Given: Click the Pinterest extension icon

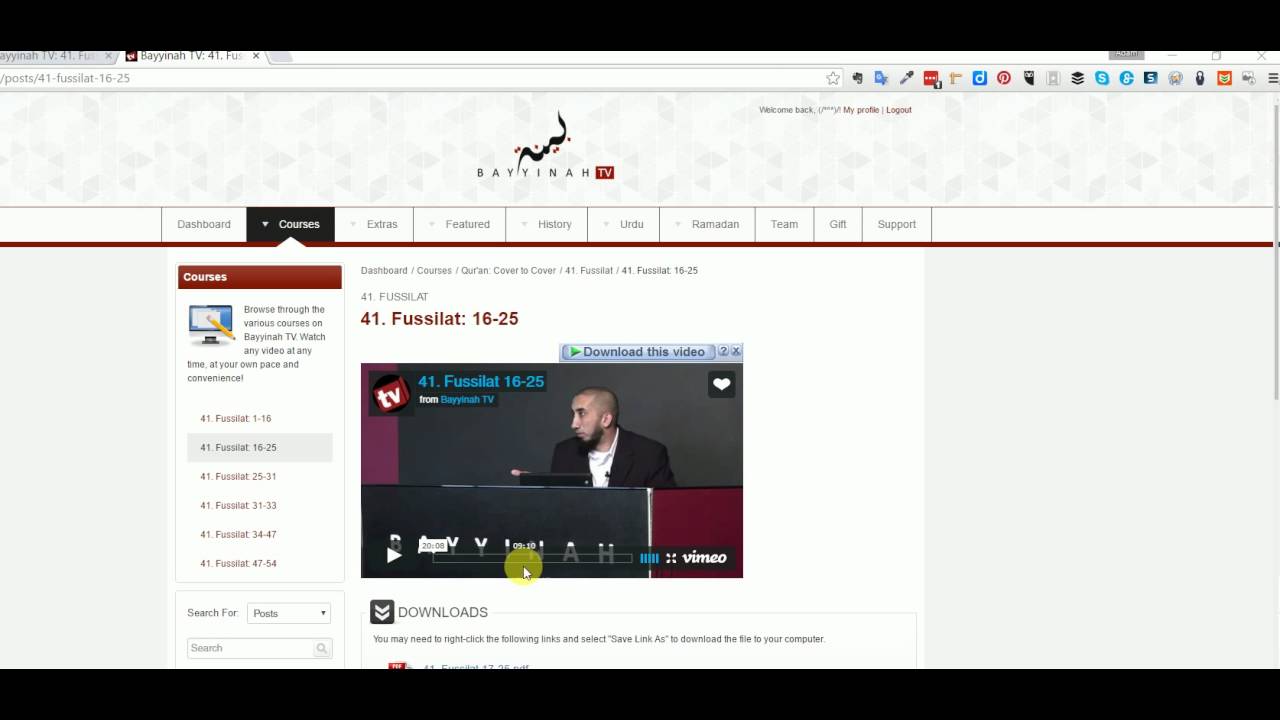Looking at the screenshot, I should pyautogui.click(x=1004, y=78).
